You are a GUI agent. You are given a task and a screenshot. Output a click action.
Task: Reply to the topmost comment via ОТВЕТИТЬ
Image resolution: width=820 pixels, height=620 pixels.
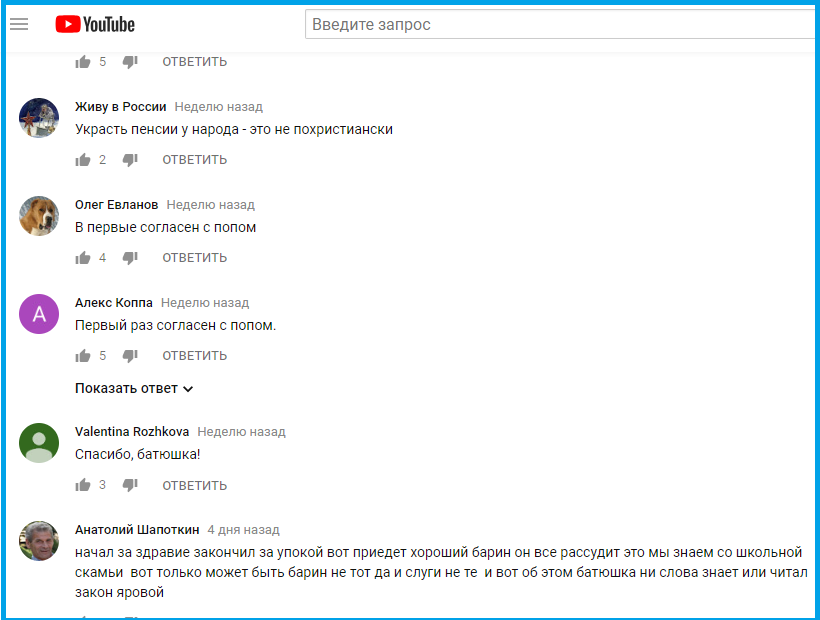point(195,62)
